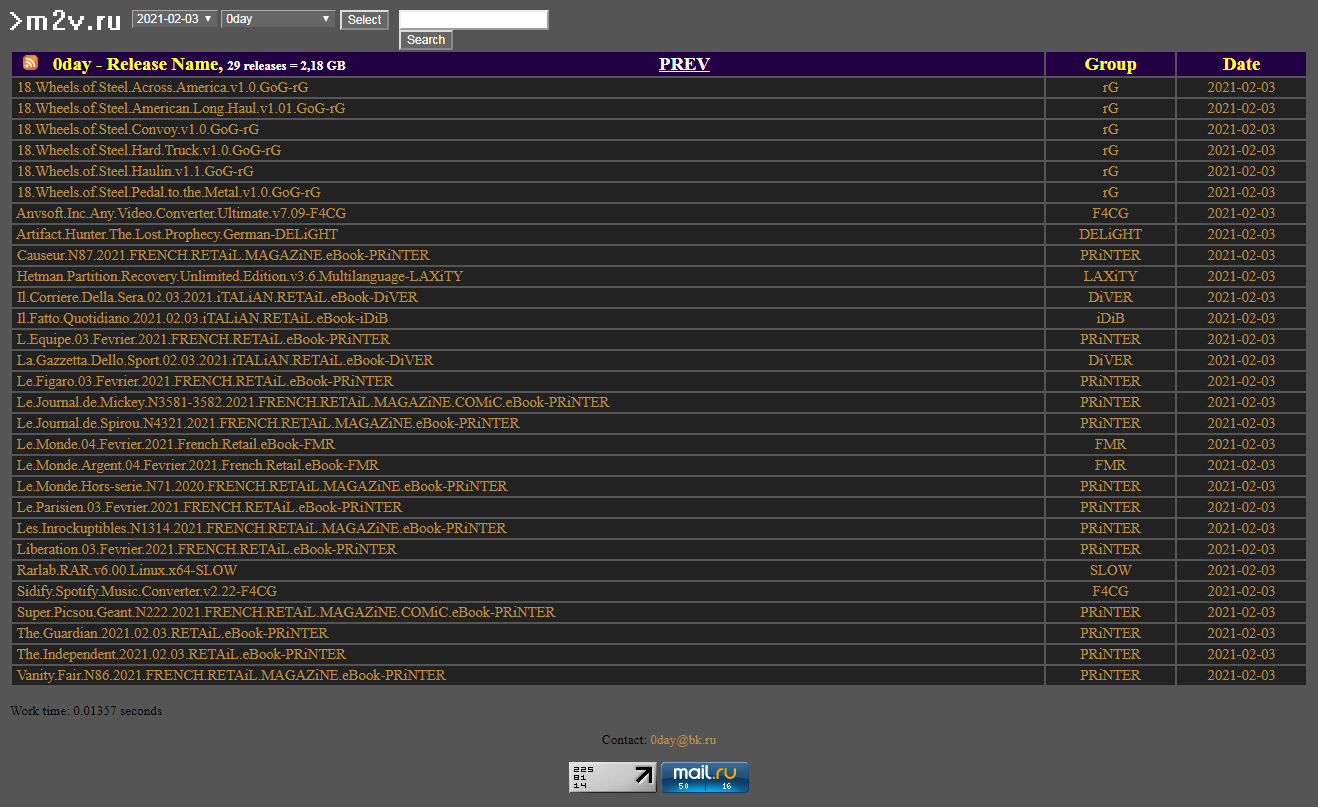Click the 0day@bk.ru contact email link
Viewport: 1318px width, 807px height.
(x=683, y=740)
